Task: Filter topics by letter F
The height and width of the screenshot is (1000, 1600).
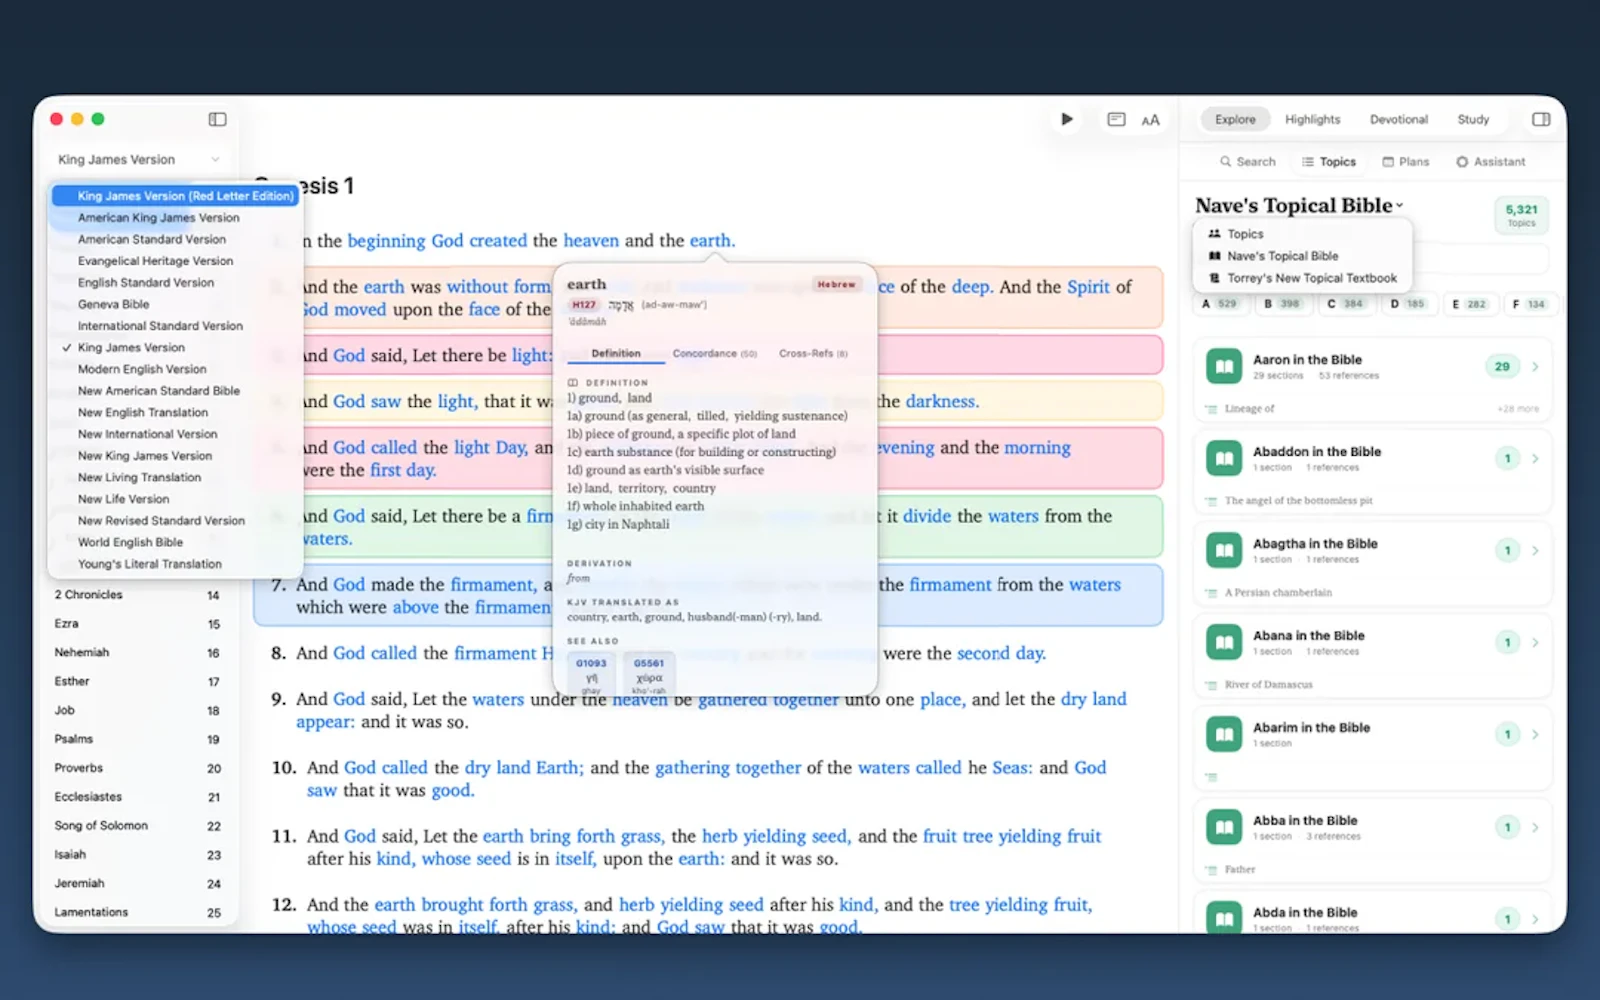Action: coord(1529,304)
